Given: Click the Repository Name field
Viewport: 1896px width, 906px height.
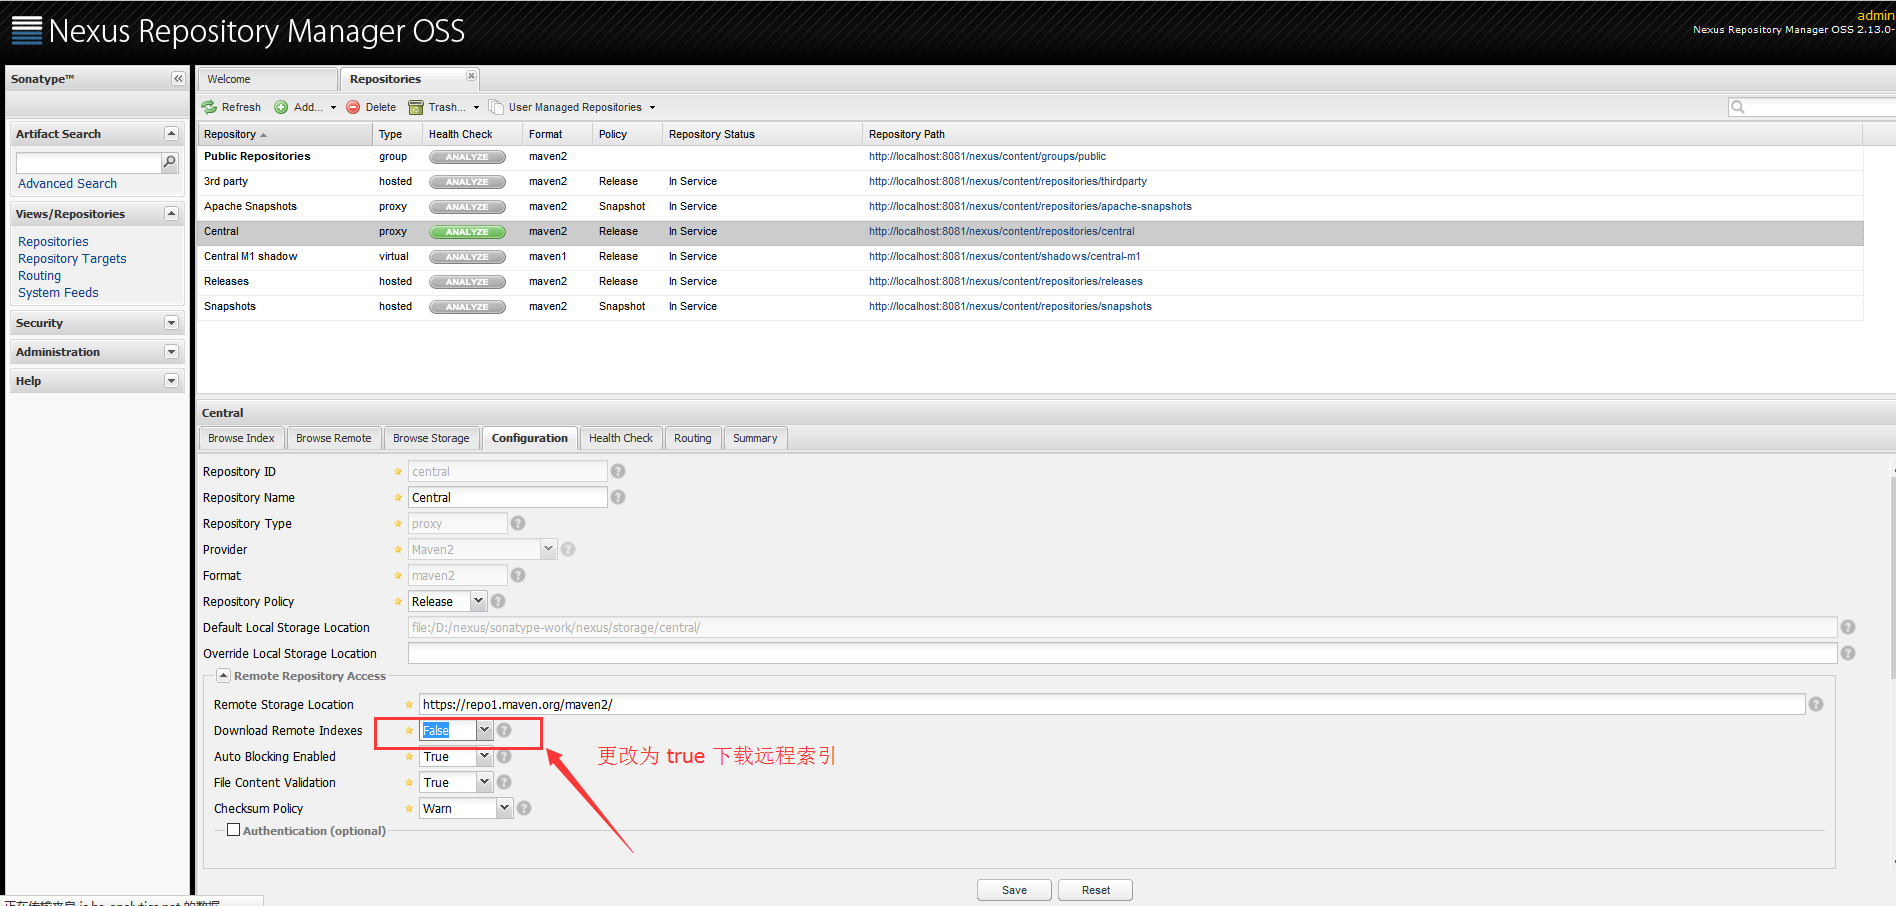Looking at the screenshot, I should click(x=507, y=497).
